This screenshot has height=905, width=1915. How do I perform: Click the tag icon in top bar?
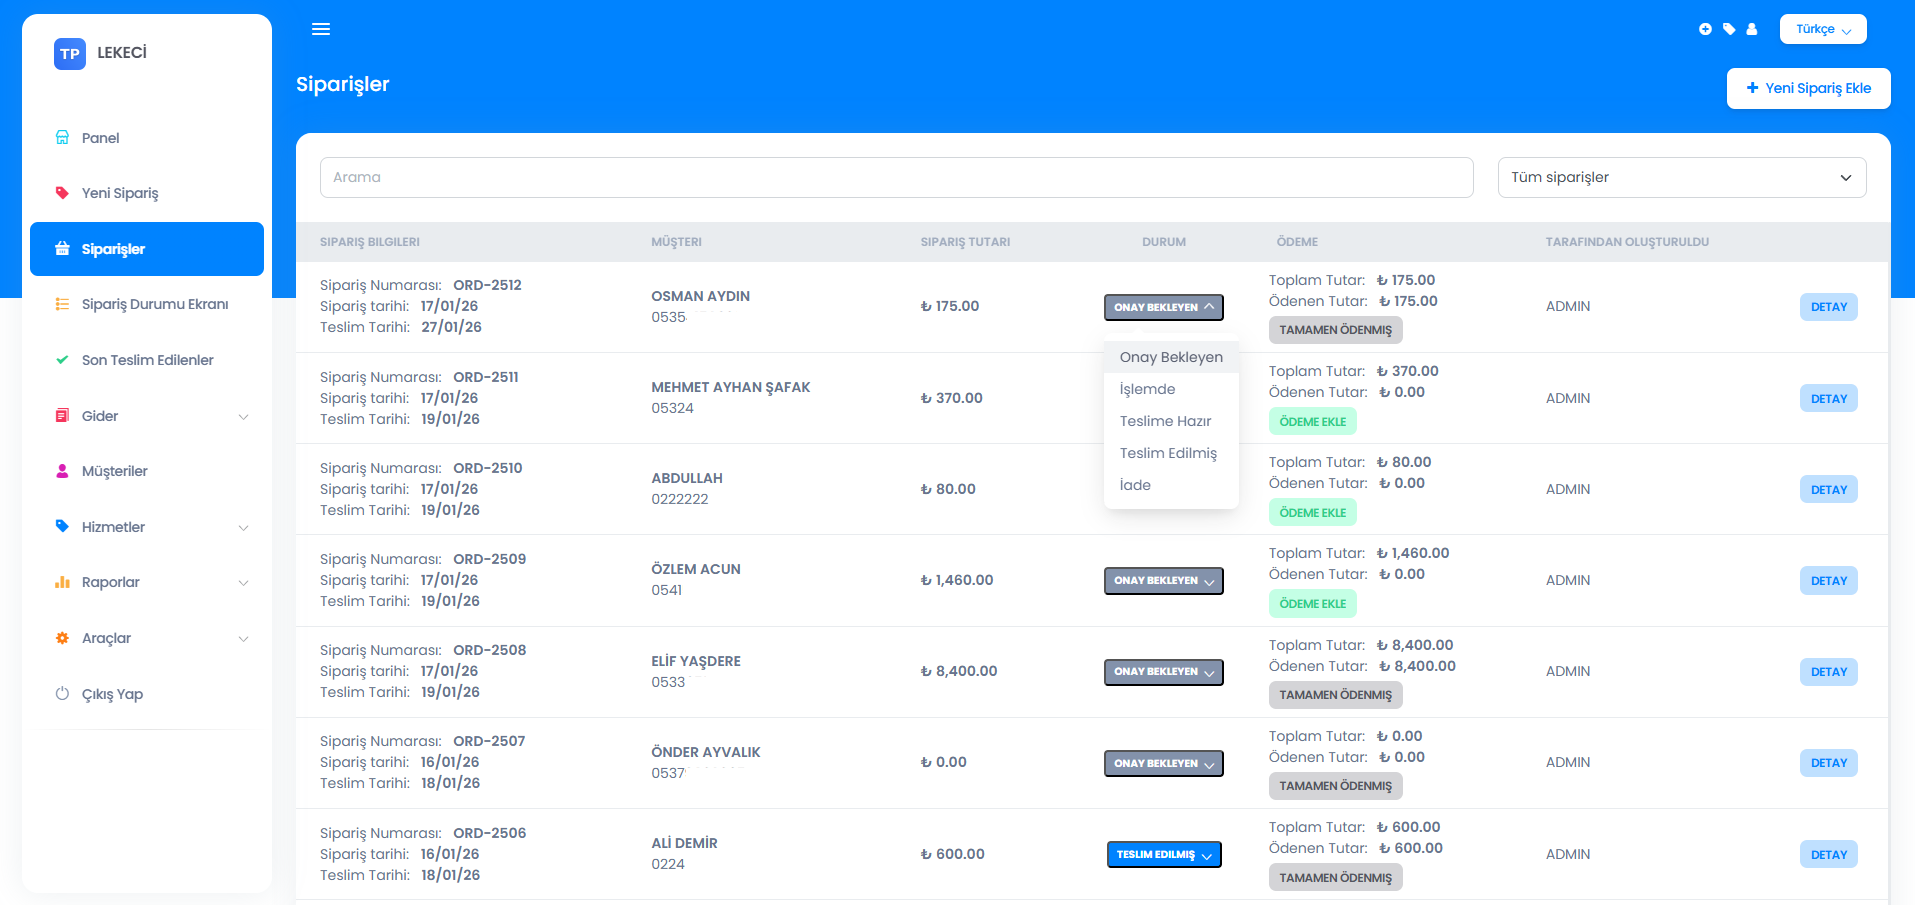point(1729,29)
